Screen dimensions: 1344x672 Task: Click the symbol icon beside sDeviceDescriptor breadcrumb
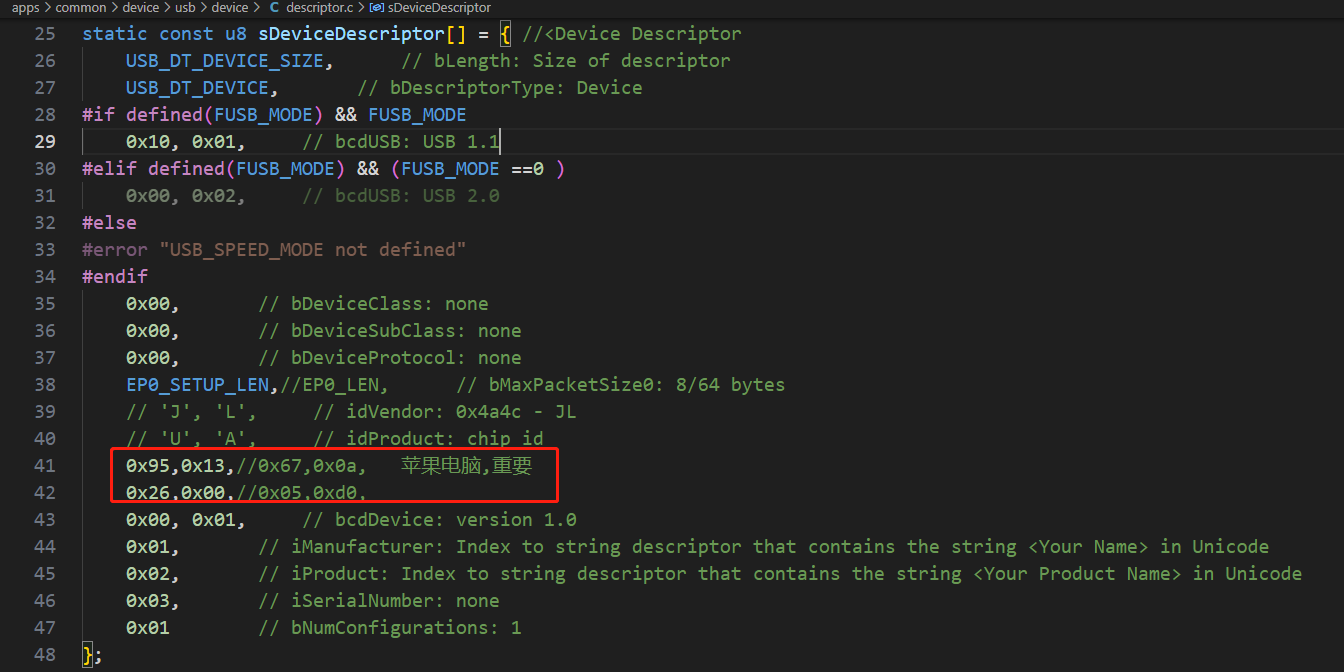click(x=377, y=8)
